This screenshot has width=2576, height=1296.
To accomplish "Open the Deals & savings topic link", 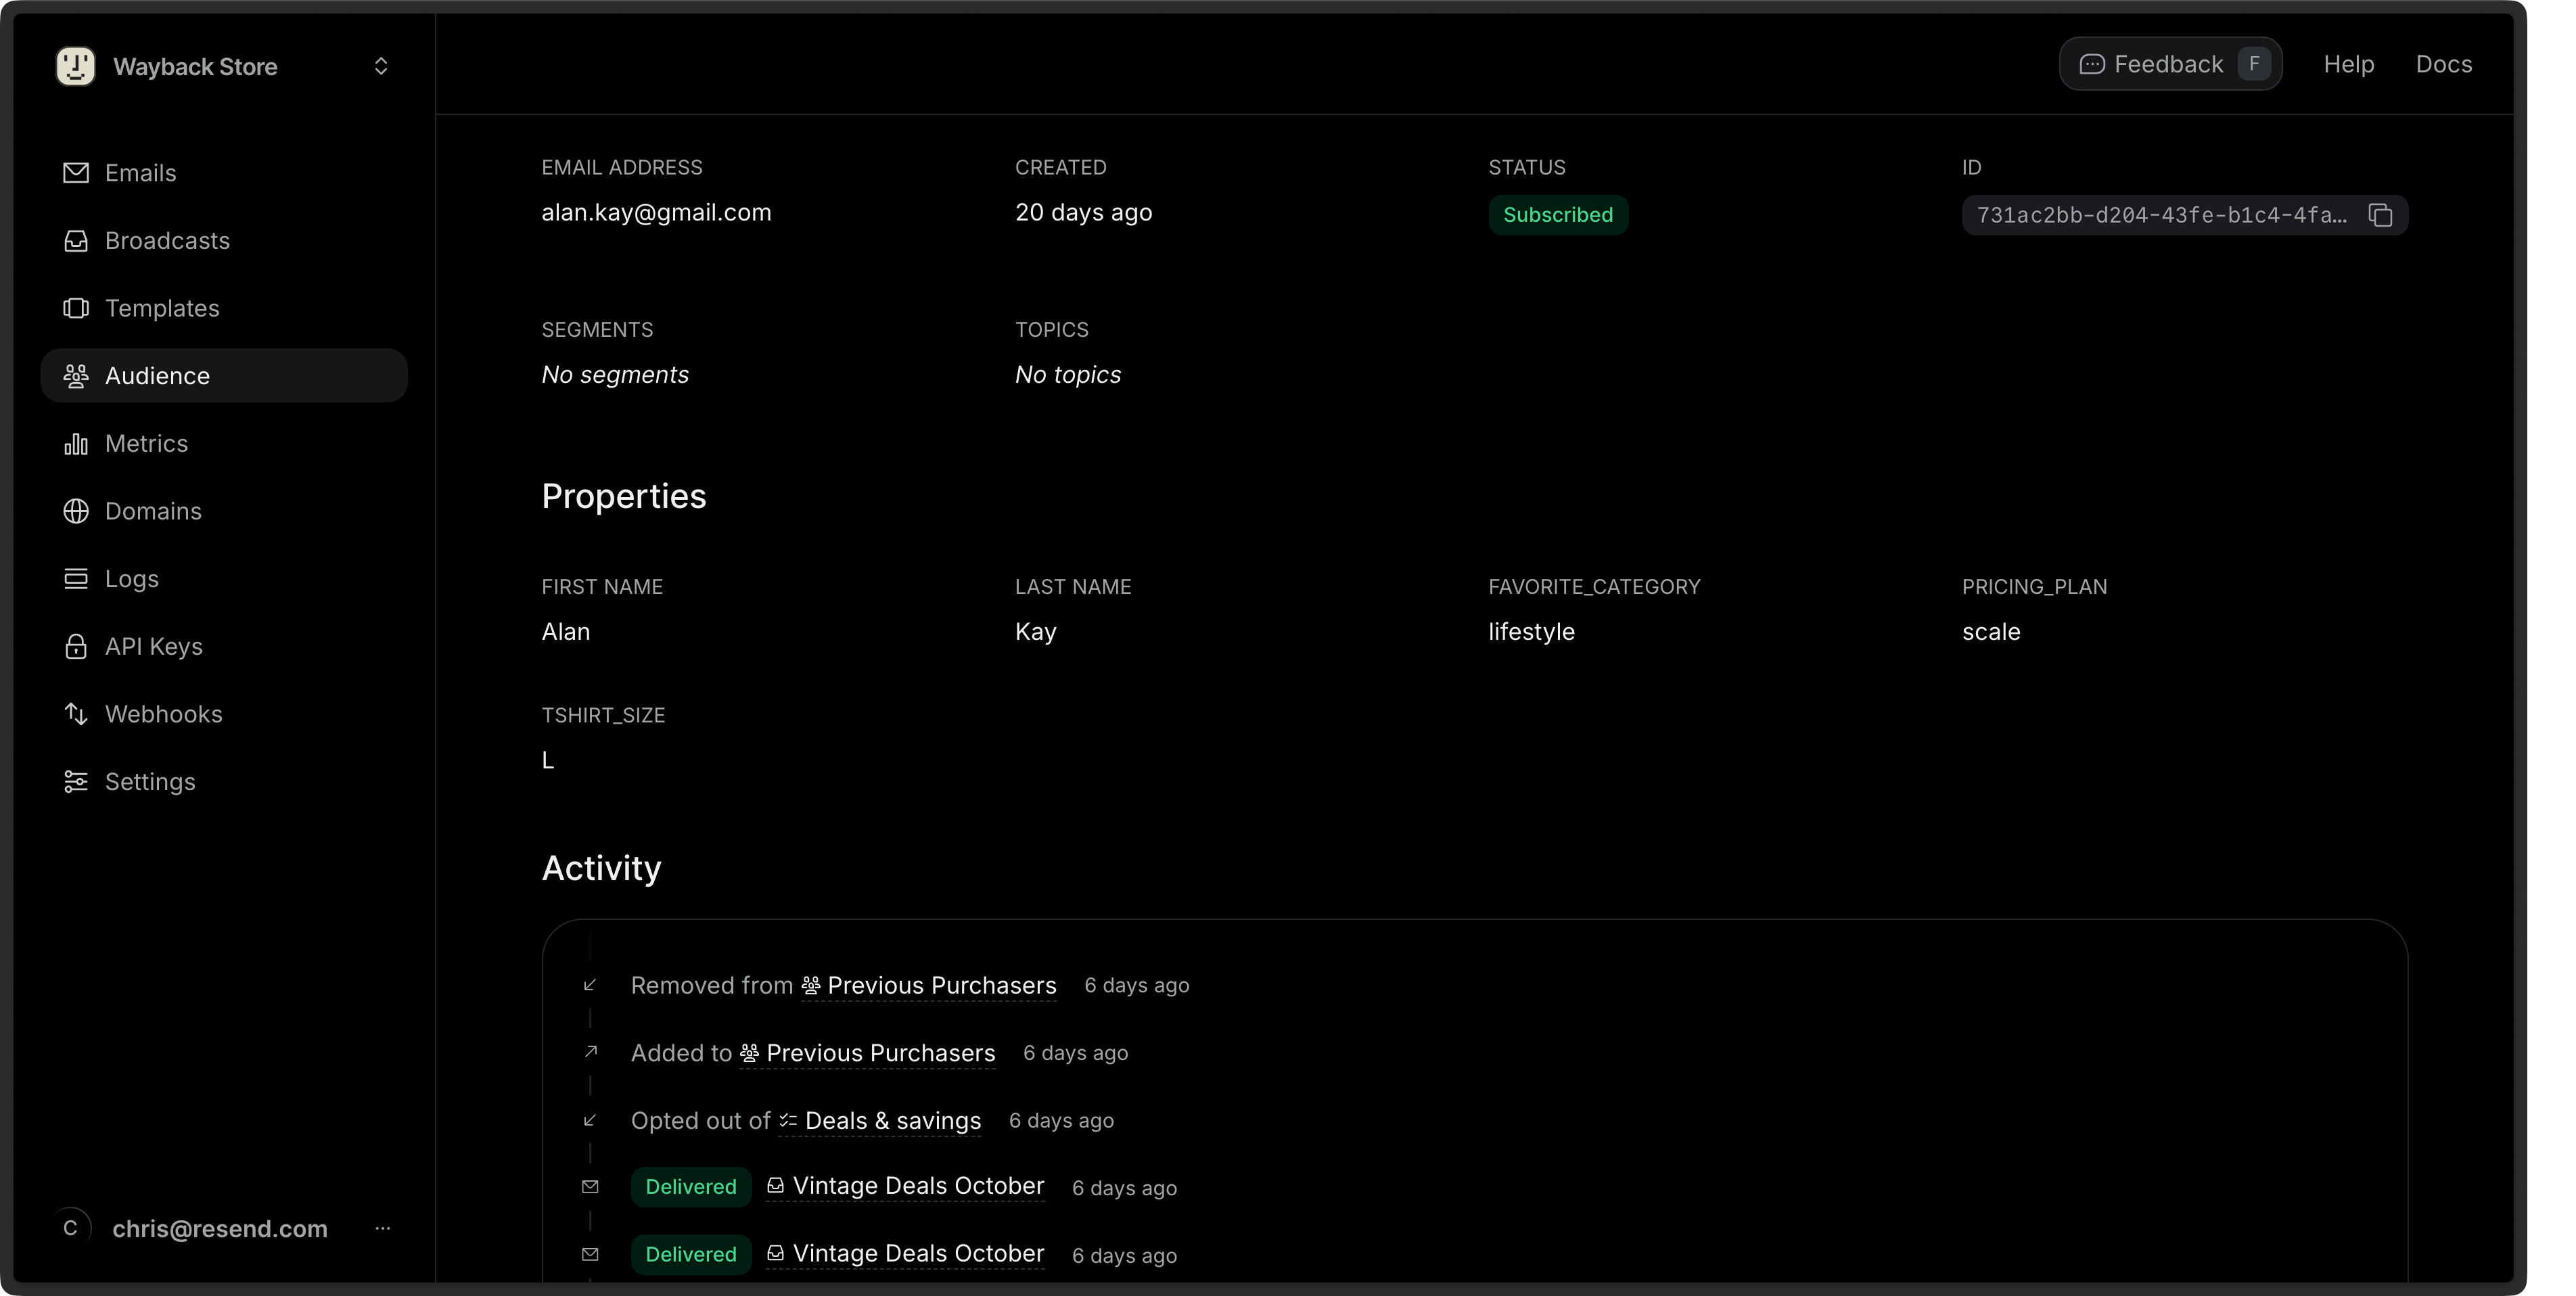I will click(891, 1121).
